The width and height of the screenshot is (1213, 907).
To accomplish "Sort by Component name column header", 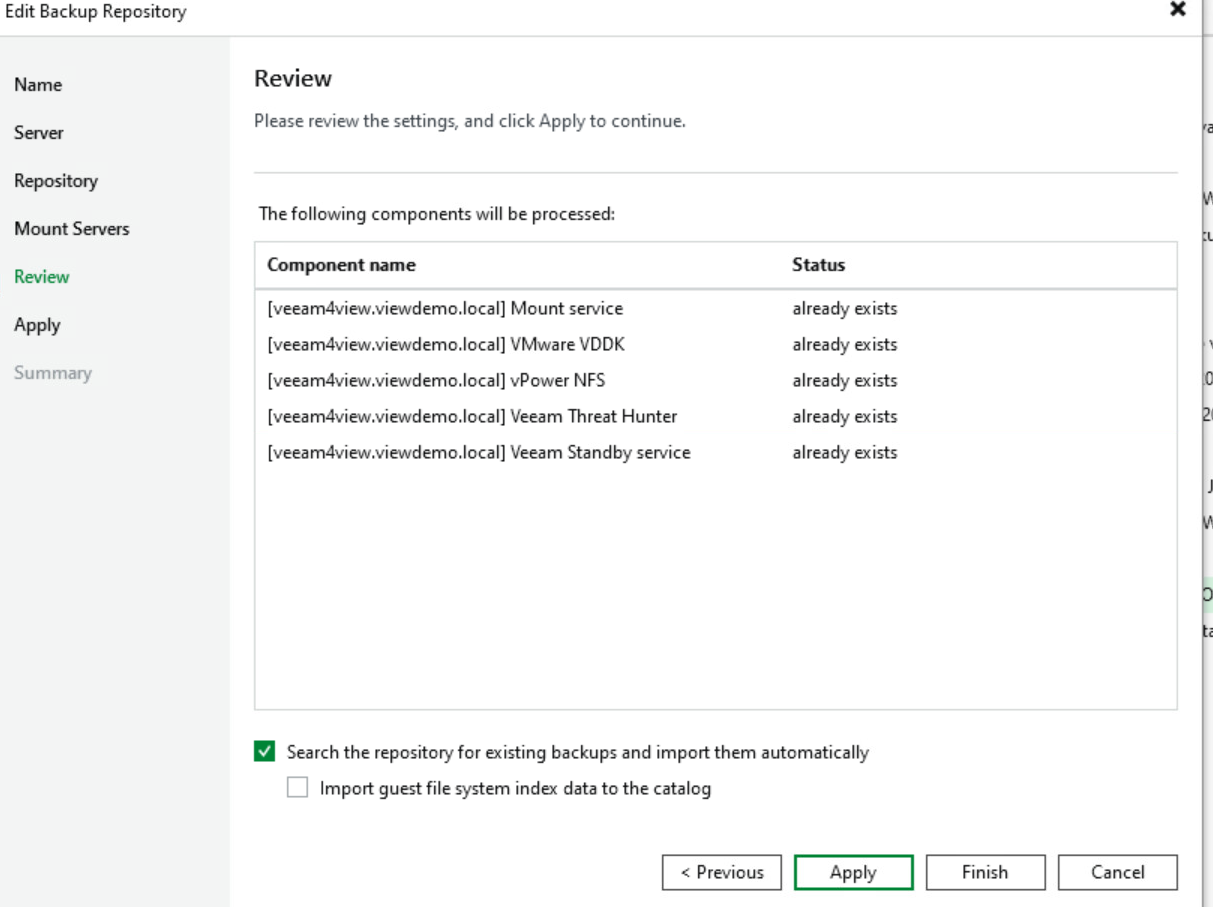I will point(341,265).
